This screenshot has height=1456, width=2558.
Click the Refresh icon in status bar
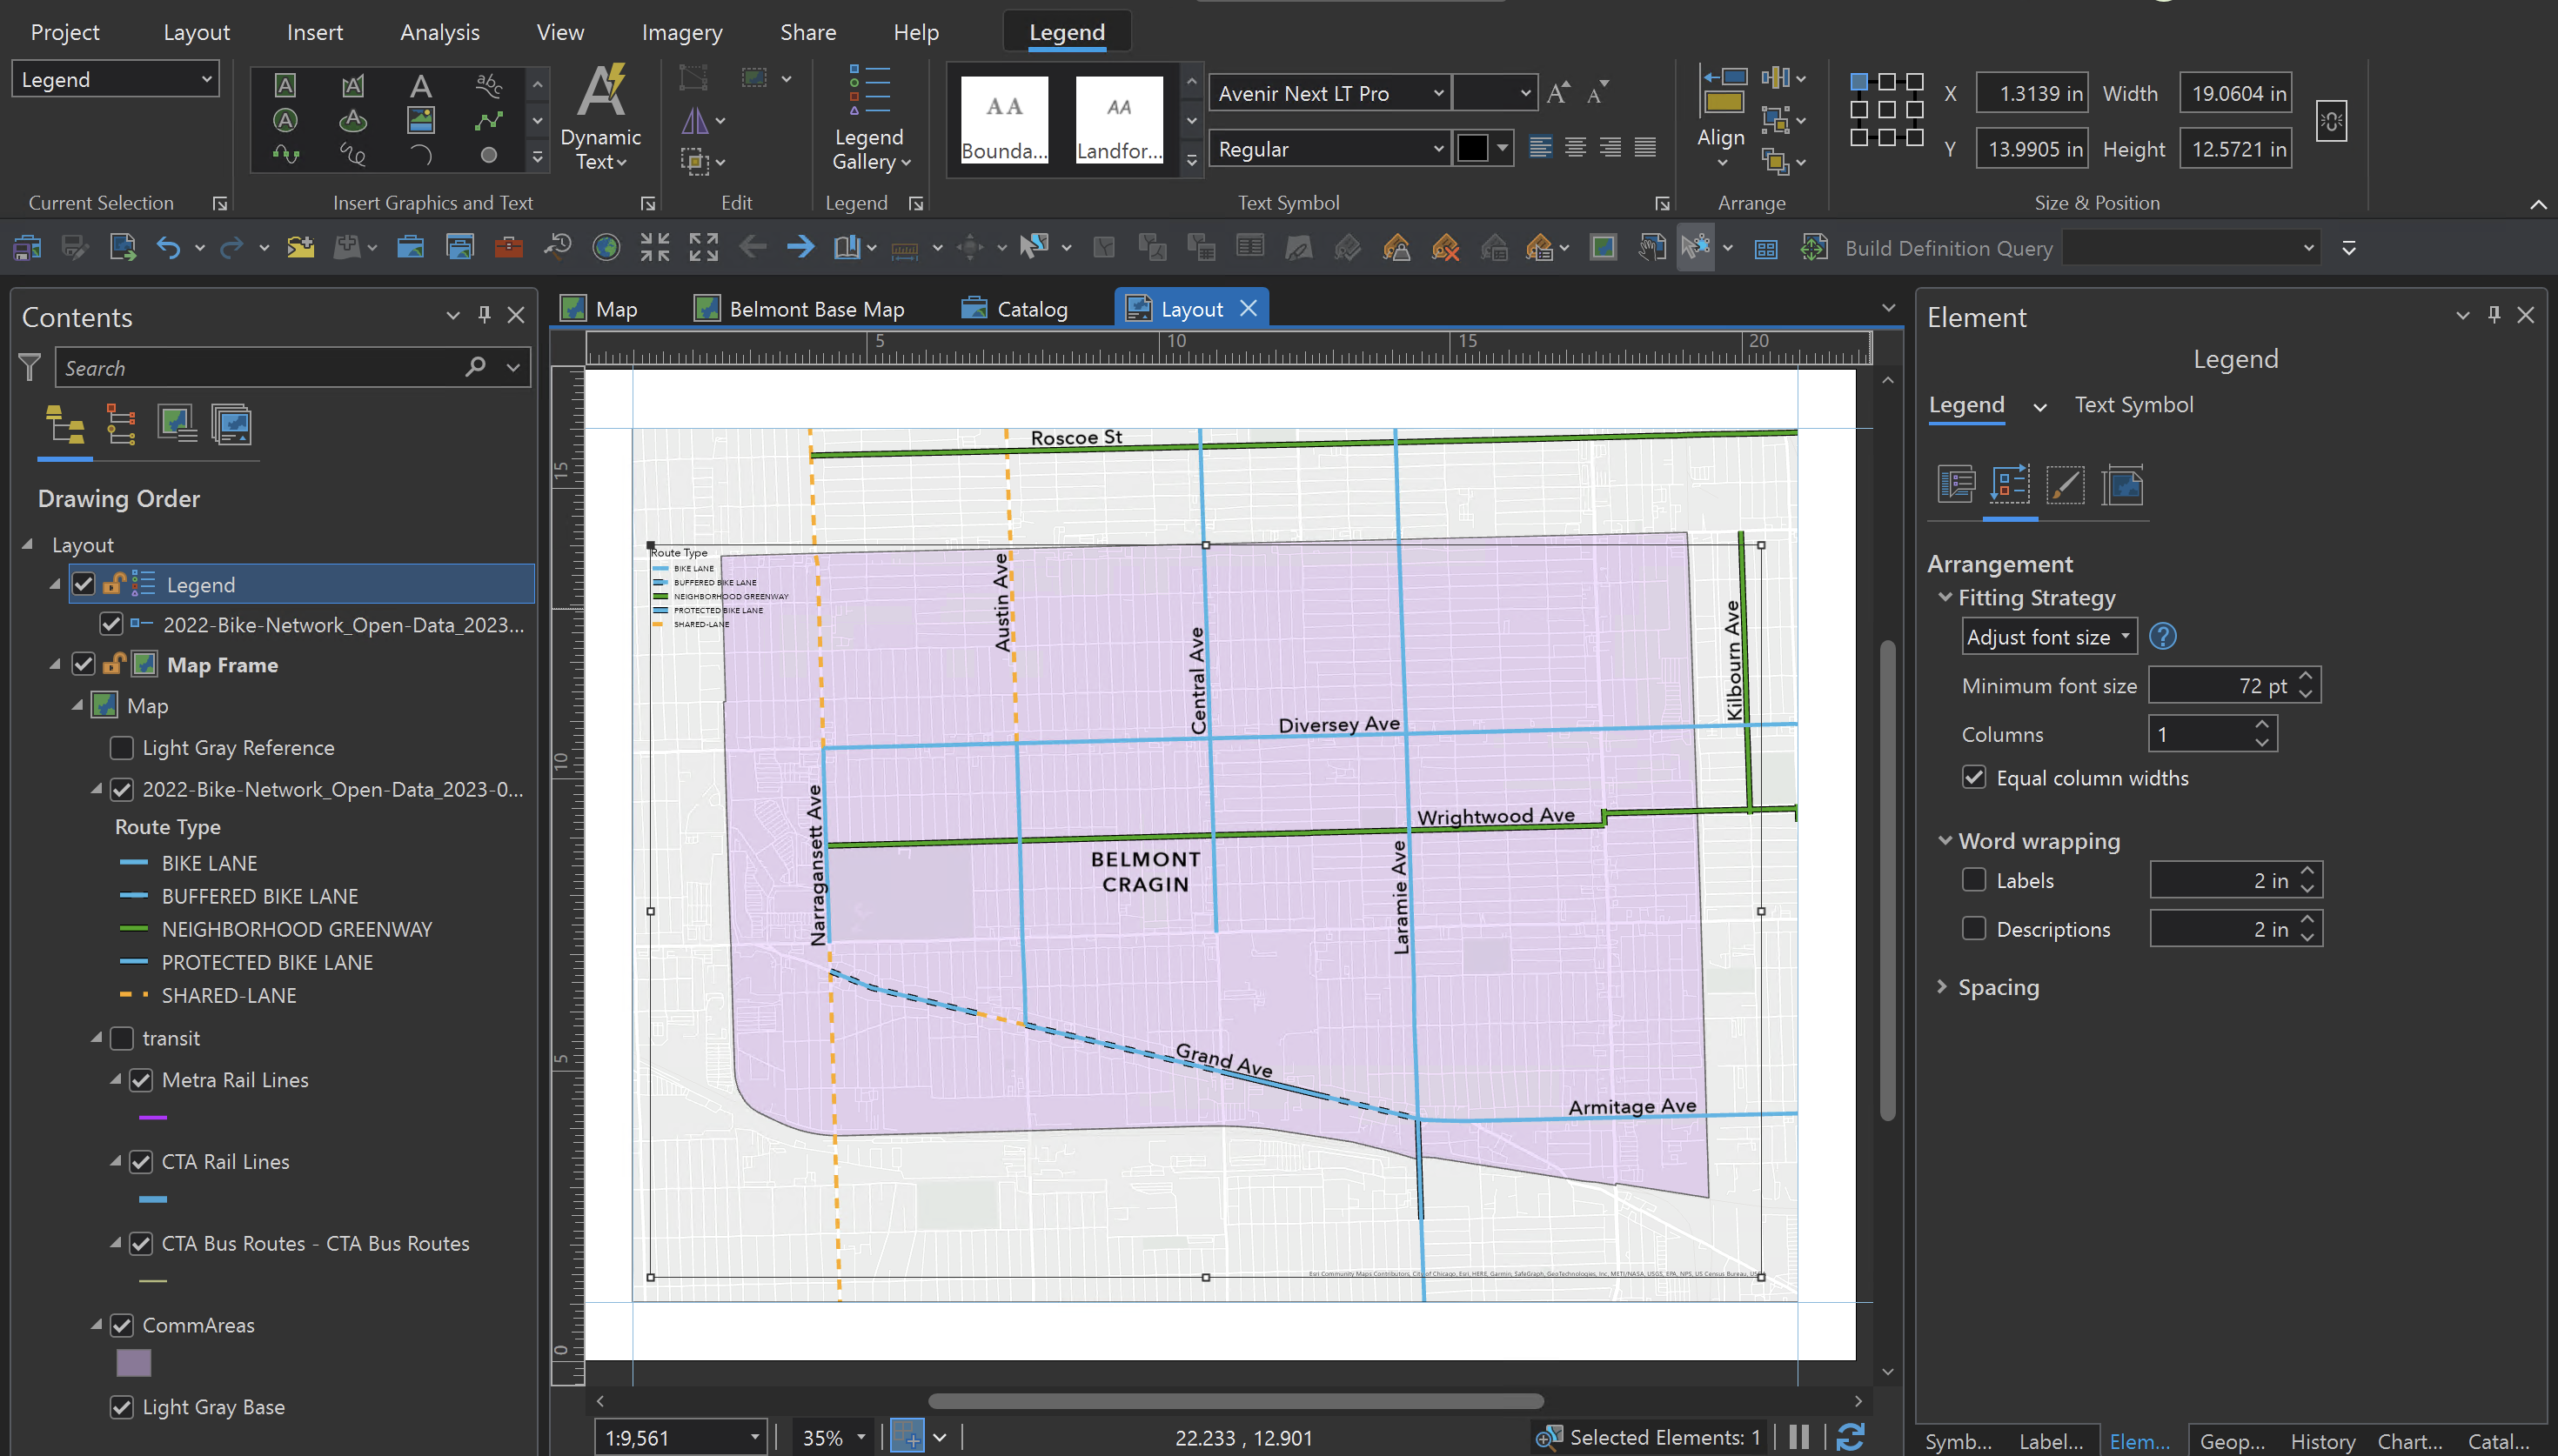click(x=1849, y=1437)
